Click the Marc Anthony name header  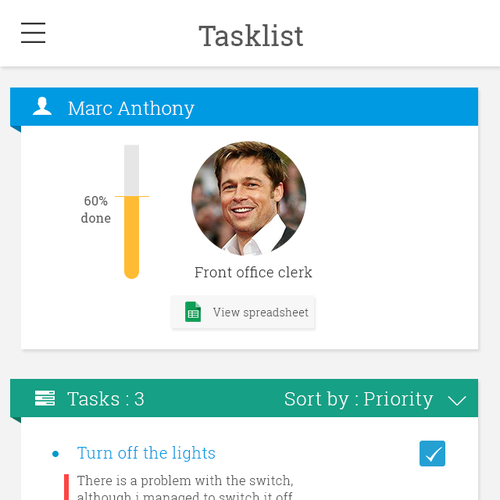point(131,108)
